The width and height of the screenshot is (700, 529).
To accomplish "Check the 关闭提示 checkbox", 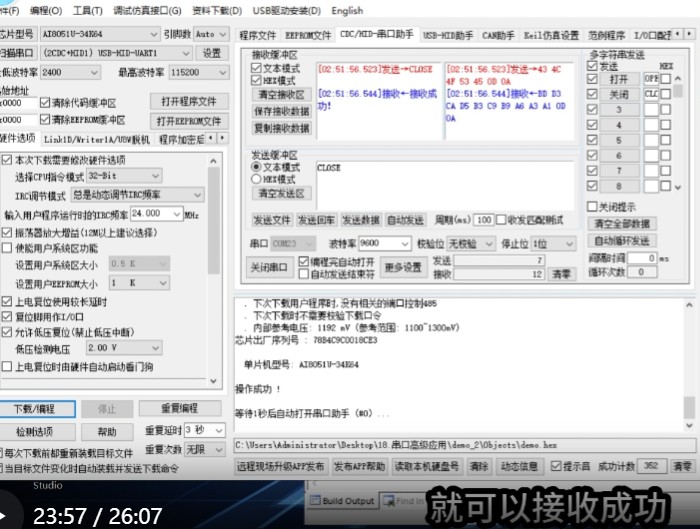I will [x=592, y=207].
